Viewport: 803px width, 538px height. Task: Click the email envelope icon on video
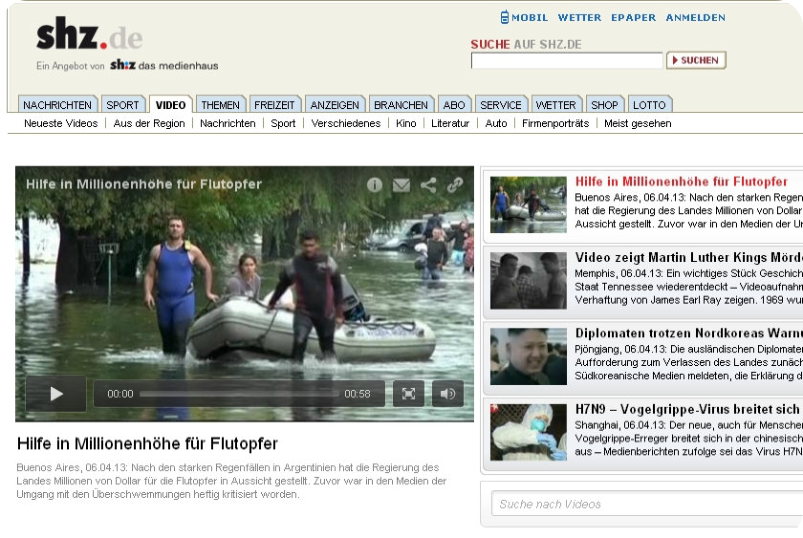(x=401, y=185)
